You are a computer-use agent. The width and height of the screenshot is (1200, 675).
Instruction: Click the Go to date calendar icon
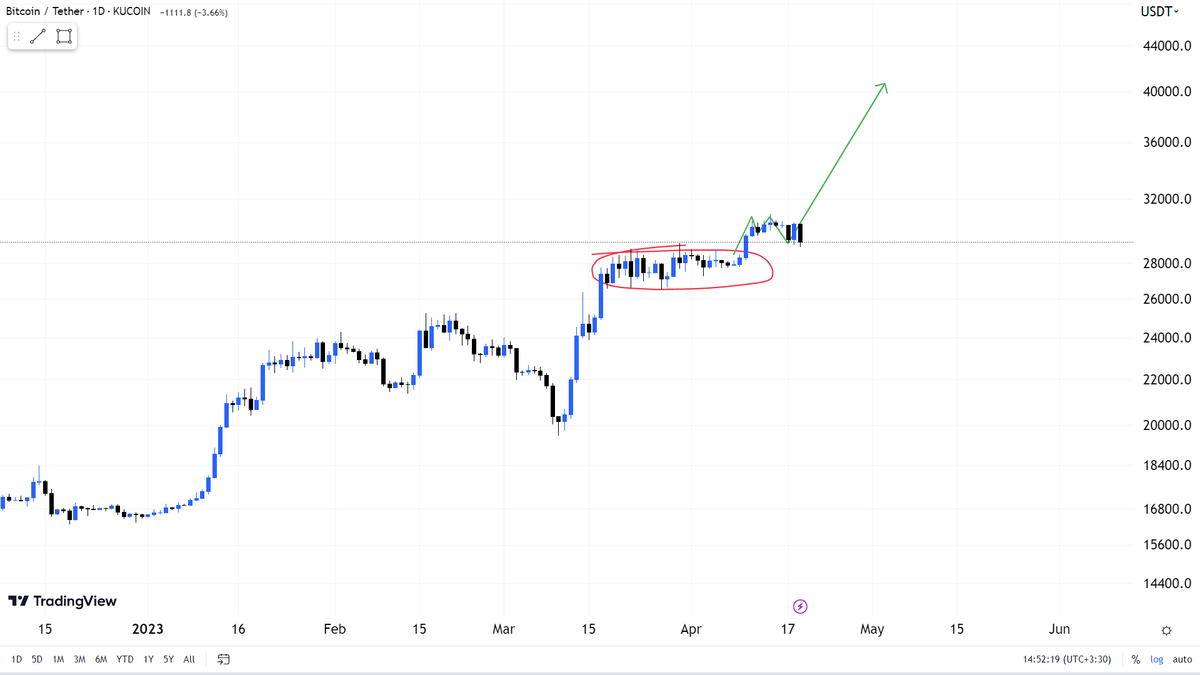(x=224, y=659)
